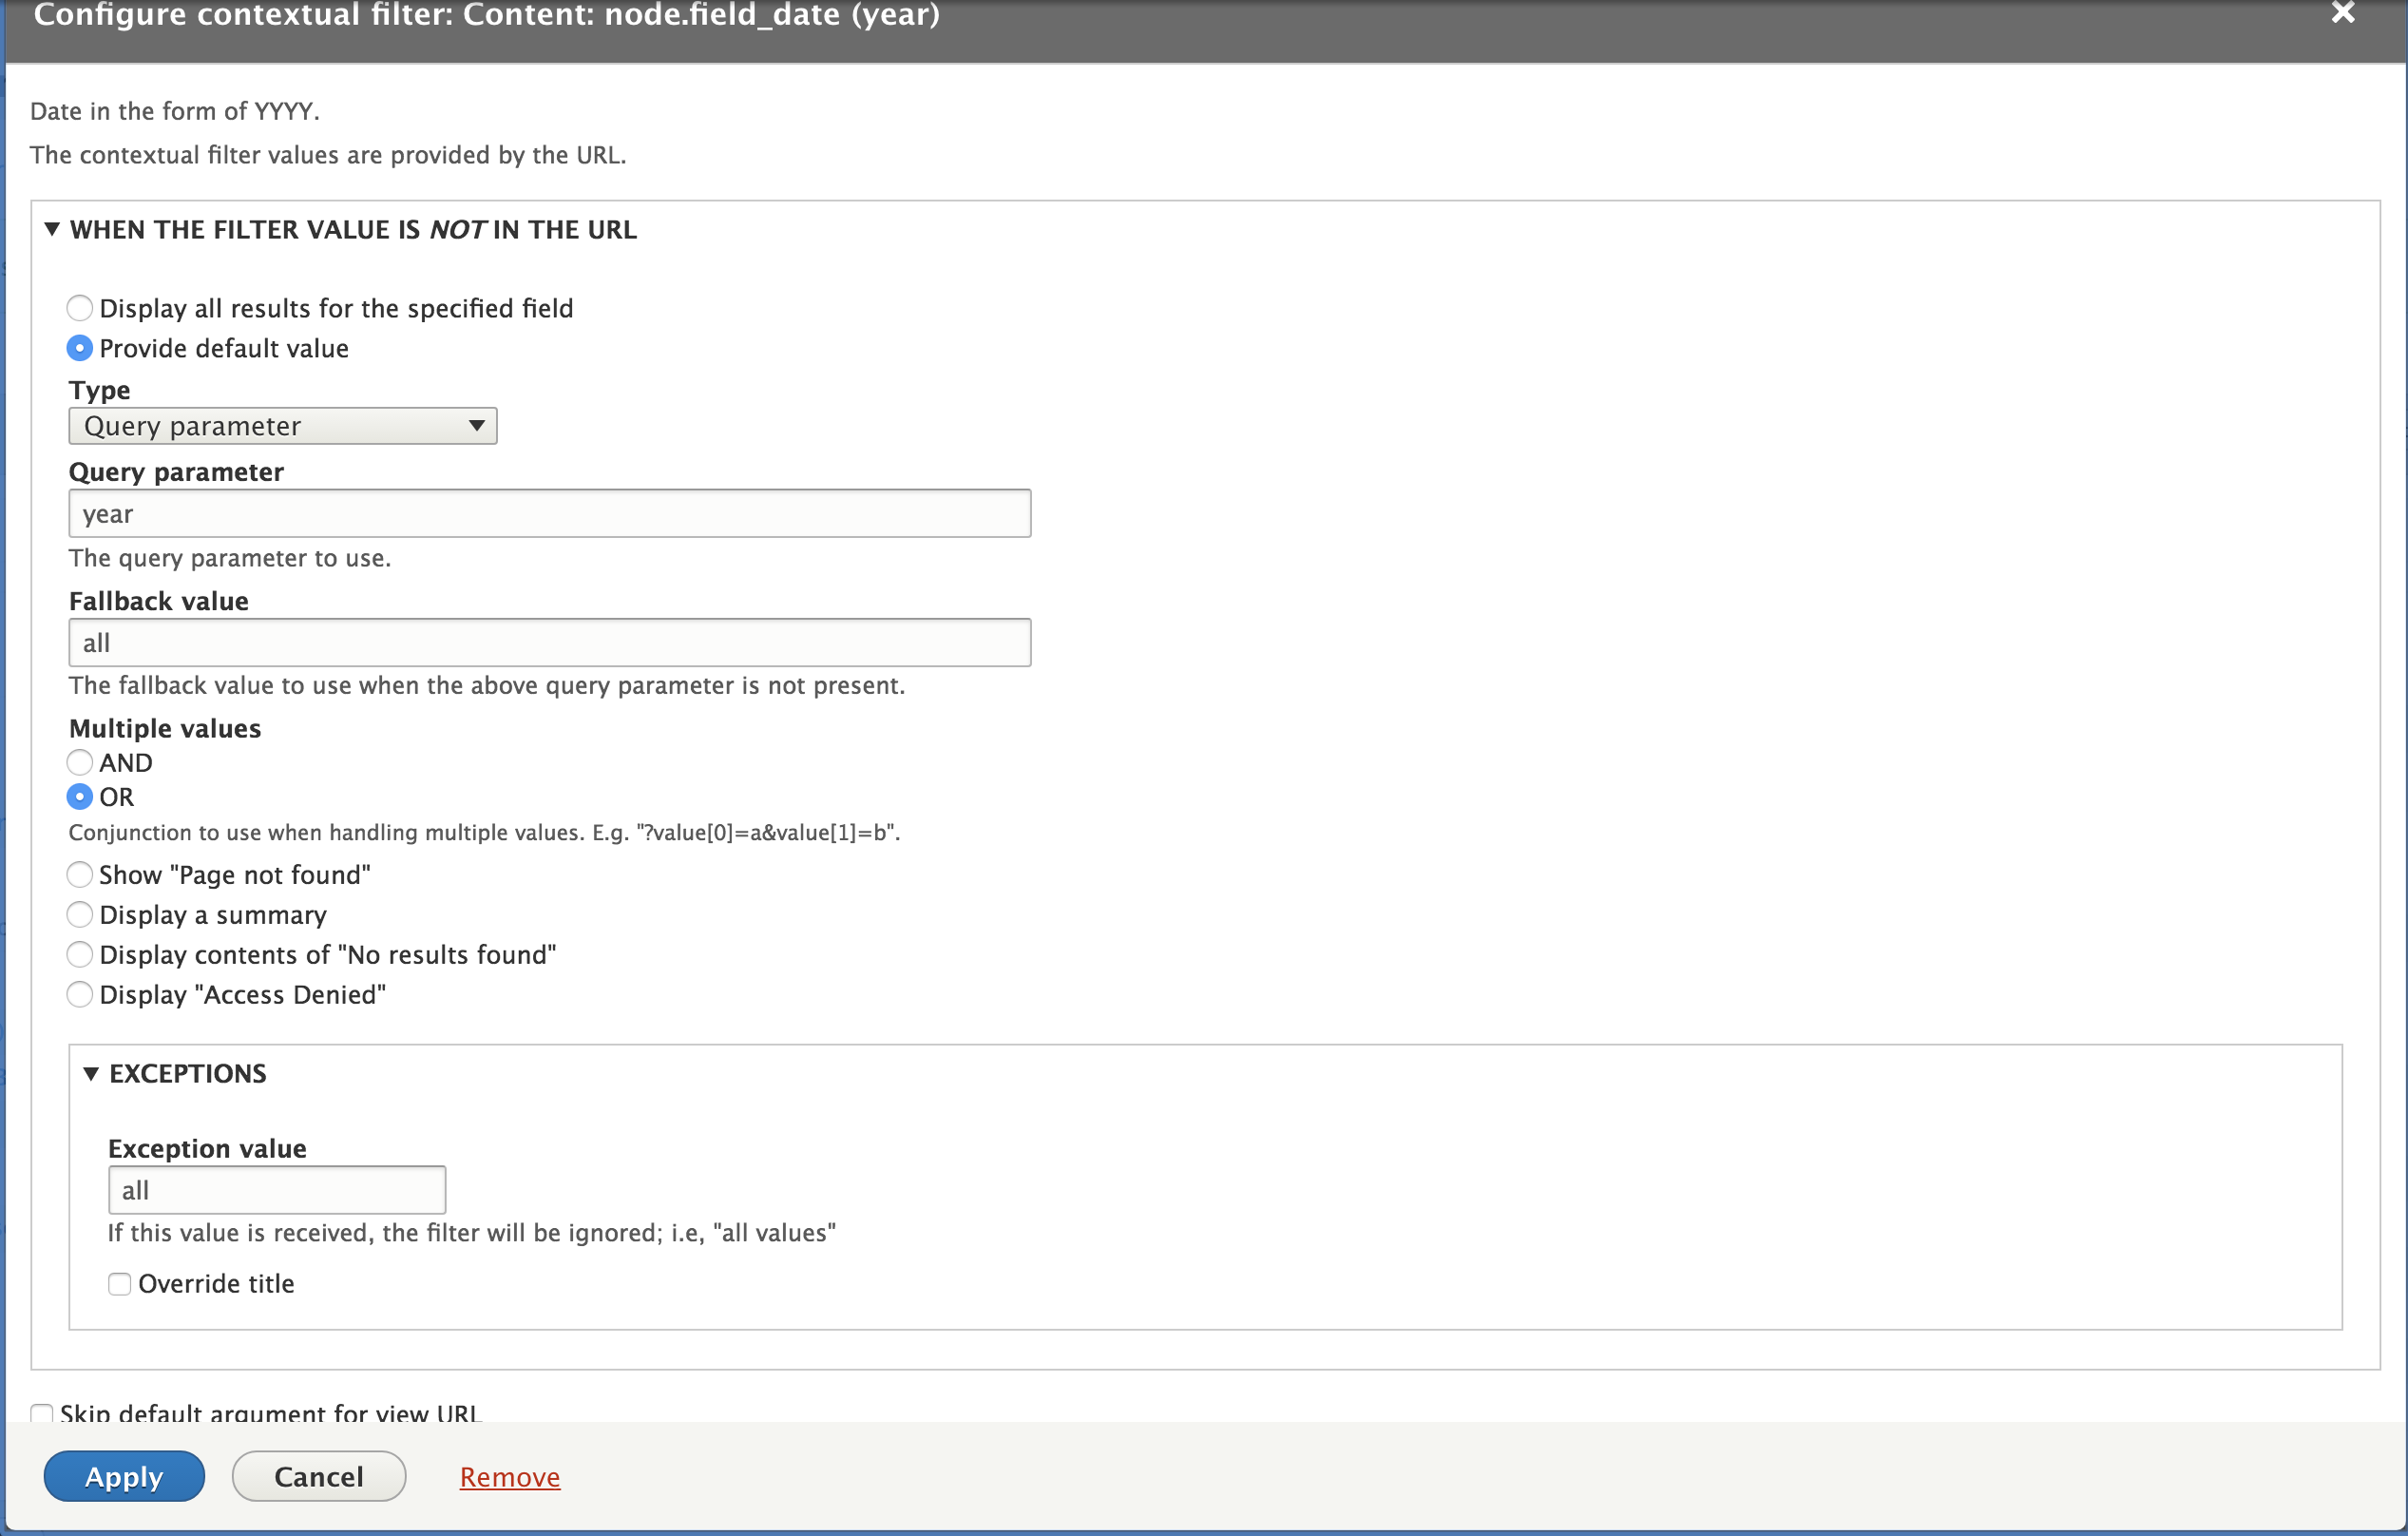
Task: Select the AND multiple values radio button
Action: pyautogui.click(x=79, y=762)
